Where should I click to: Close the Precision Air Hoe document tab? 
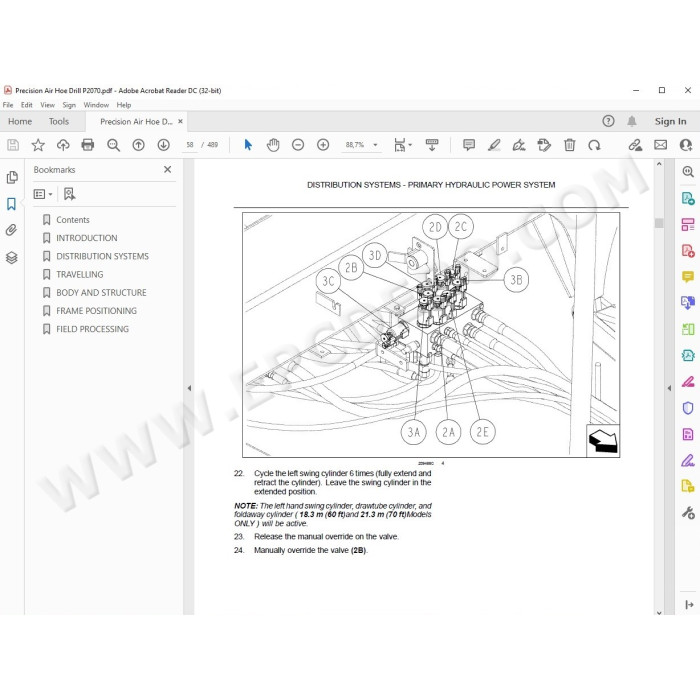tap(180, 121)
